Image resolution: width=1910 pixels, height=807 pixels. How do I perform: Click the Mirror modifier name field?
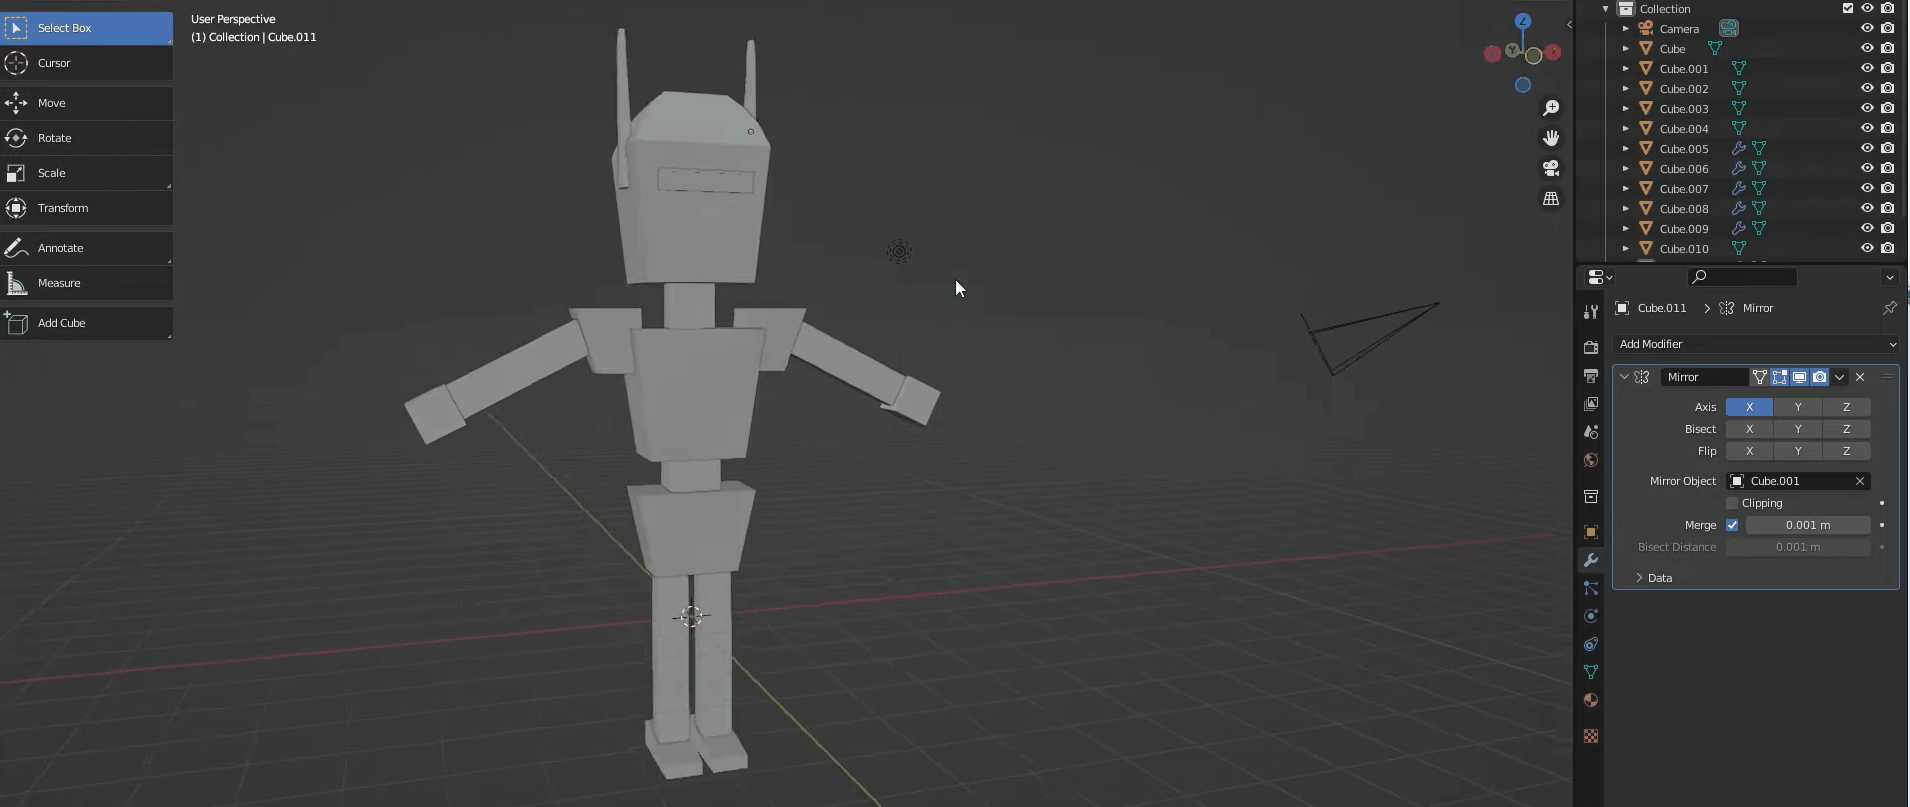[x=1704, y=377]
